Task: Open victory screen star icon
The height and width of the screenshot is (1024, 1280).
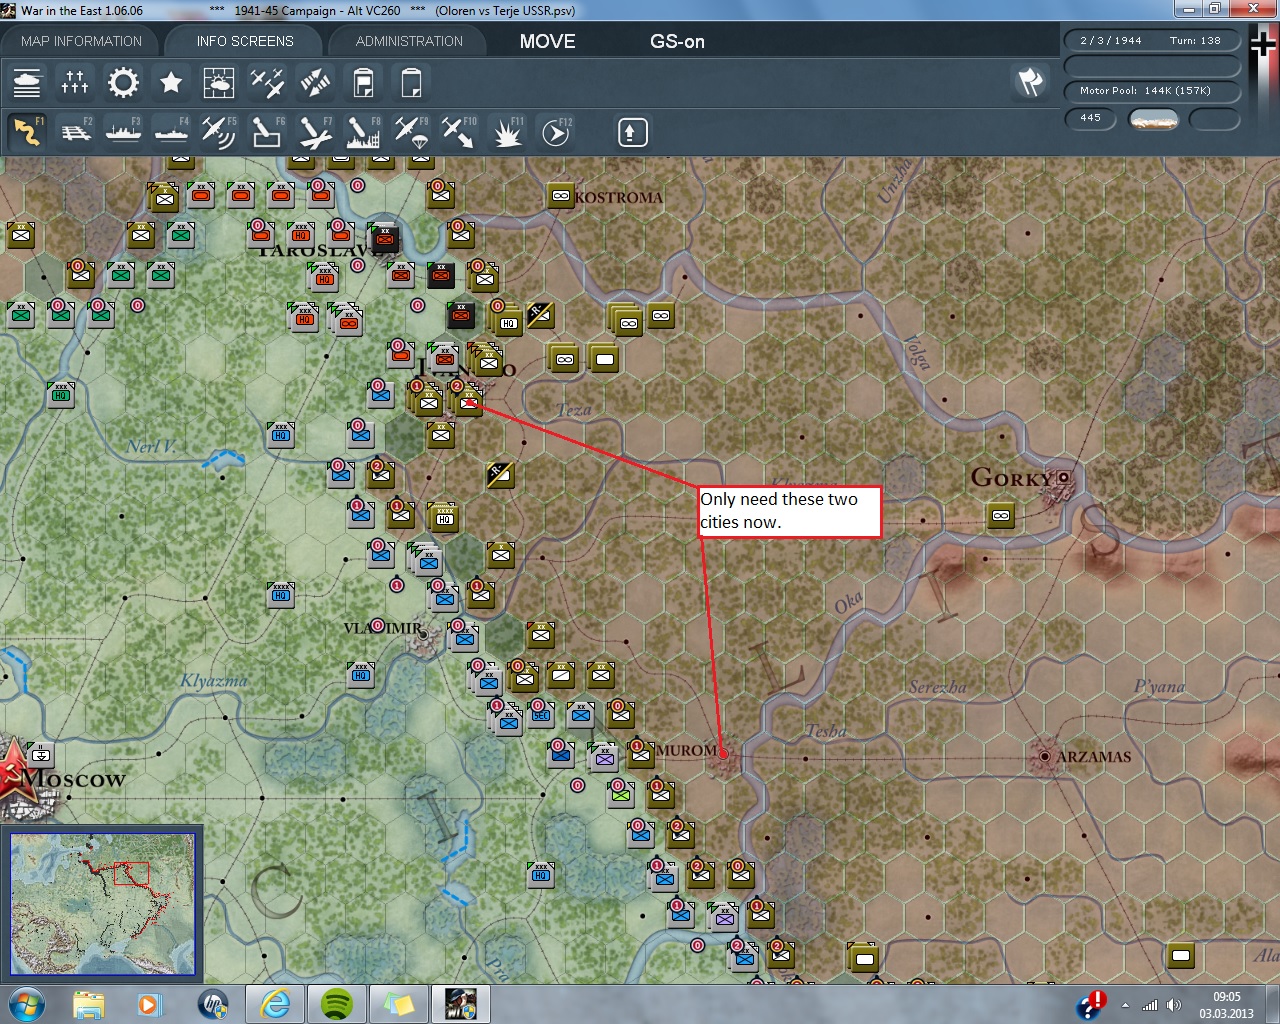Action: [171, 82]
